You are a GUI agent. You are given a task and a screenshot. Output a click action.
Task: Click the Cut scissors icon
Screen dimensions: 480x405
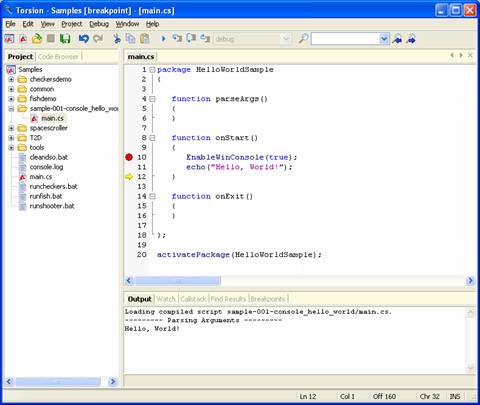point(117,39)
